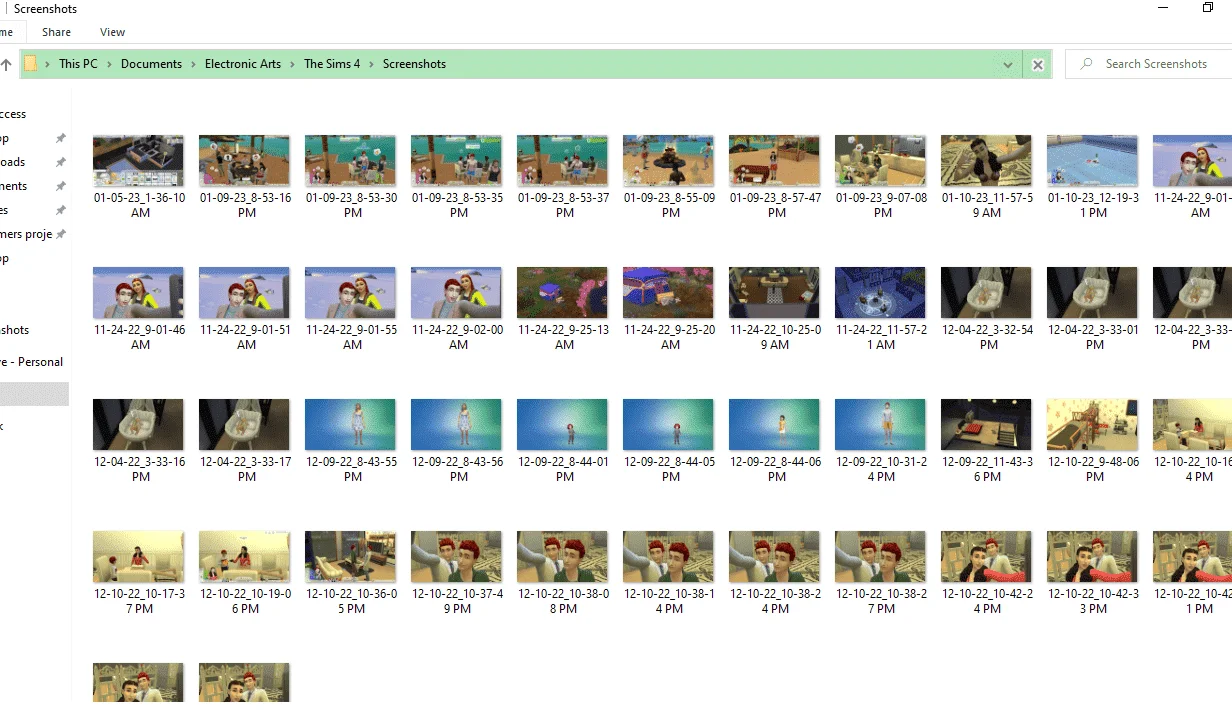
Task: Select thumbnail 11-24-22_9-25-13 AM
Action: click(562, 293)
